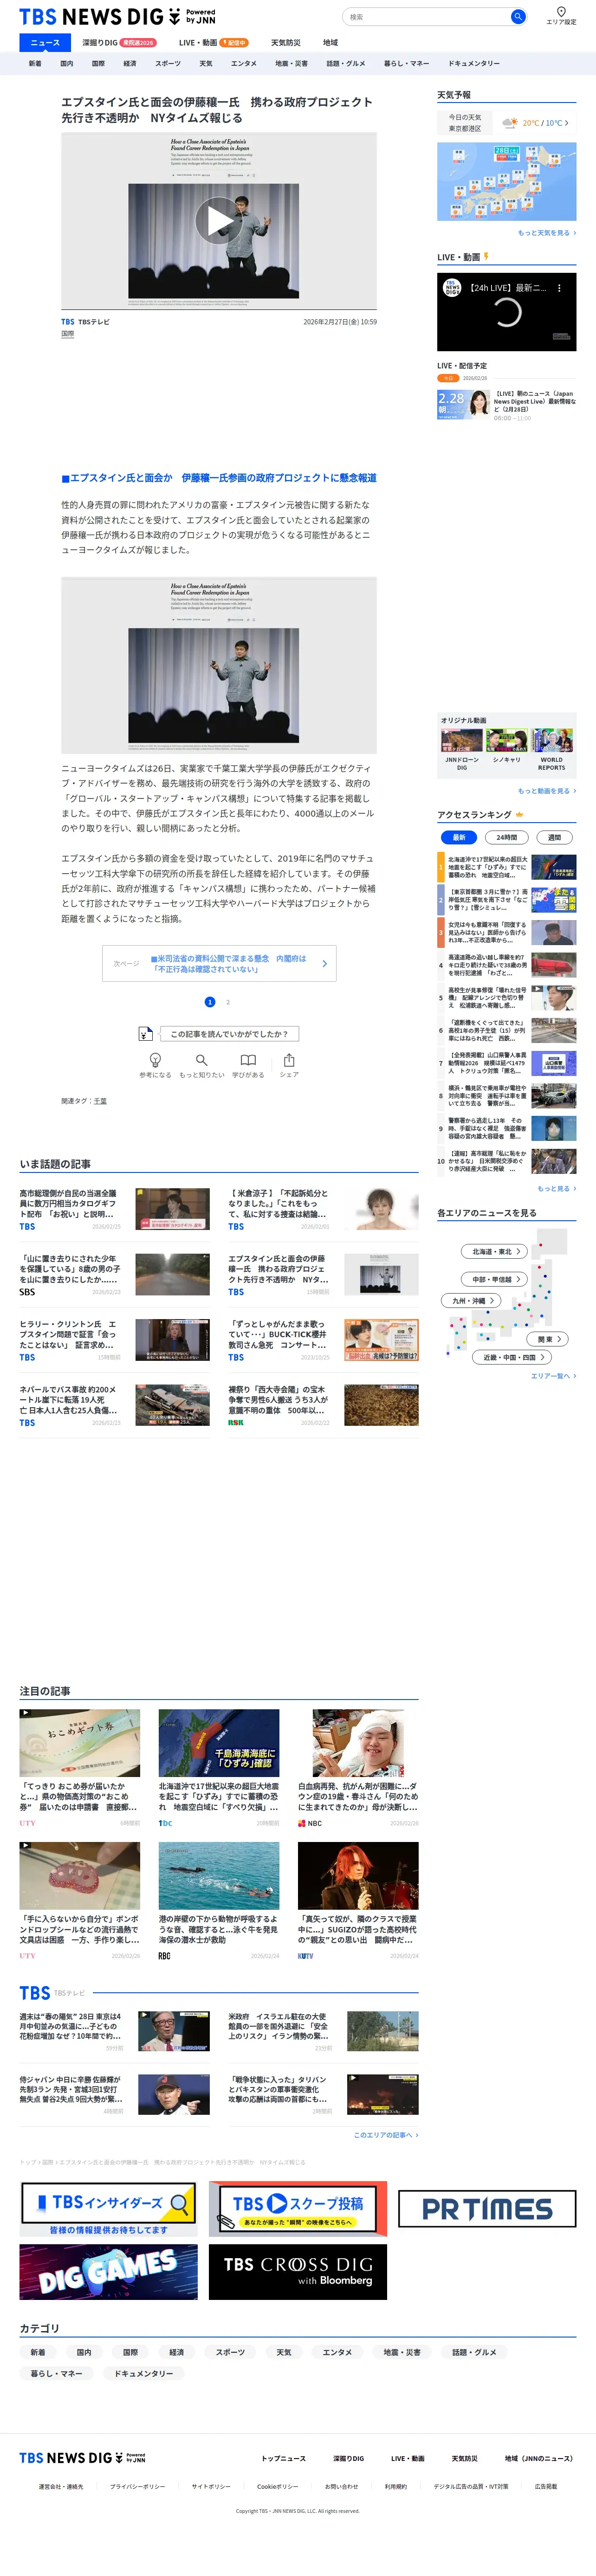Open LIVE 朝のニュース Japan News Digest item
The width and height of the screenshot is (596, 2576).
(x=506, y=404)
